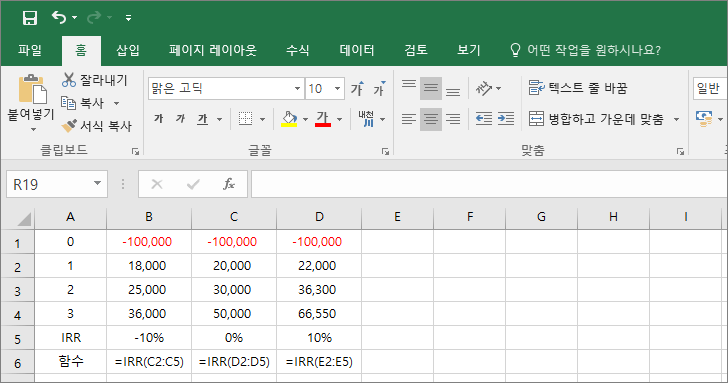Open the 글꼴 dialog launcher
This screenshot has width=728, height=383.
[385, 151]
